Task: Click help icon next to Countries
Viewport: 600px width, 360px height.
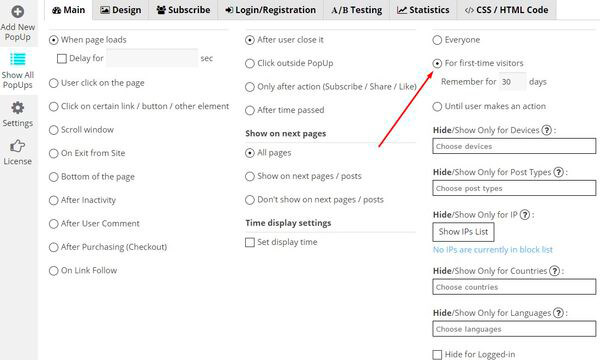Action: point(554,271)
